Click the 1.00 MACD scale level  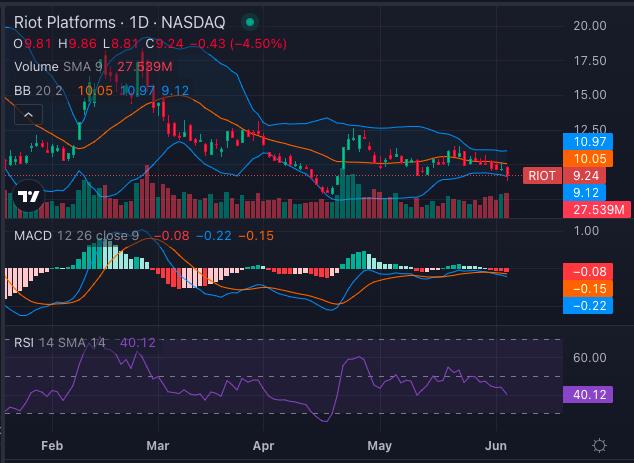pyautogui.click(x=586, y=230)
